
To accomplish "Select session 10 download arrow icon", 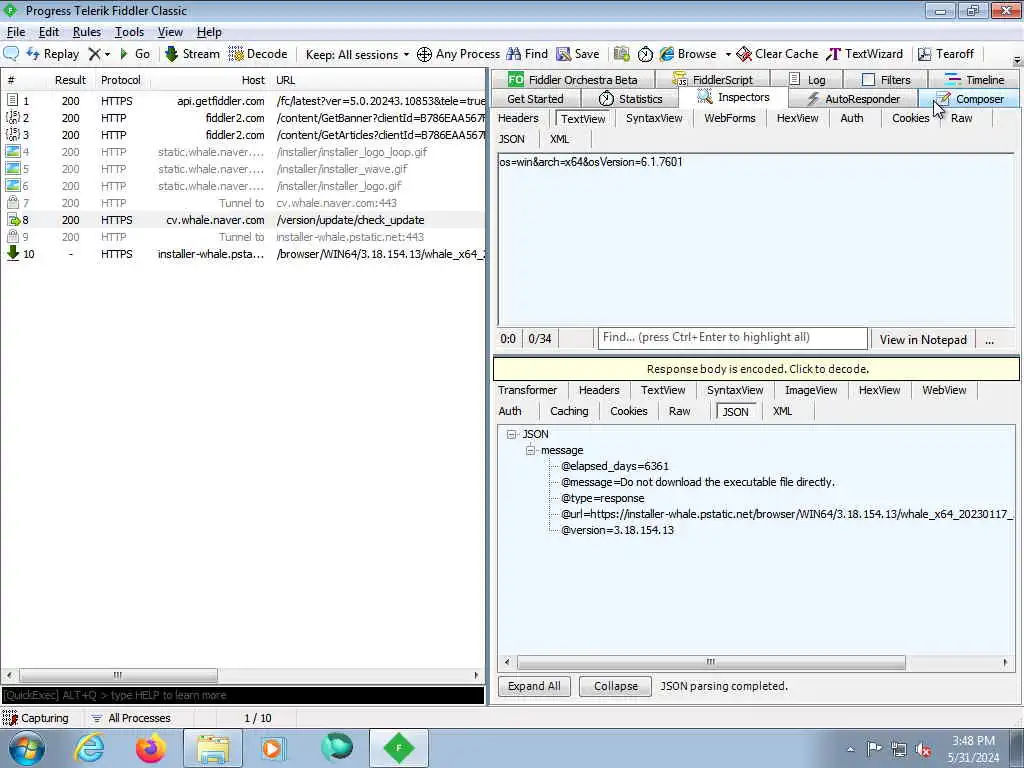I will pyautogui.click(x=12, y=253).
